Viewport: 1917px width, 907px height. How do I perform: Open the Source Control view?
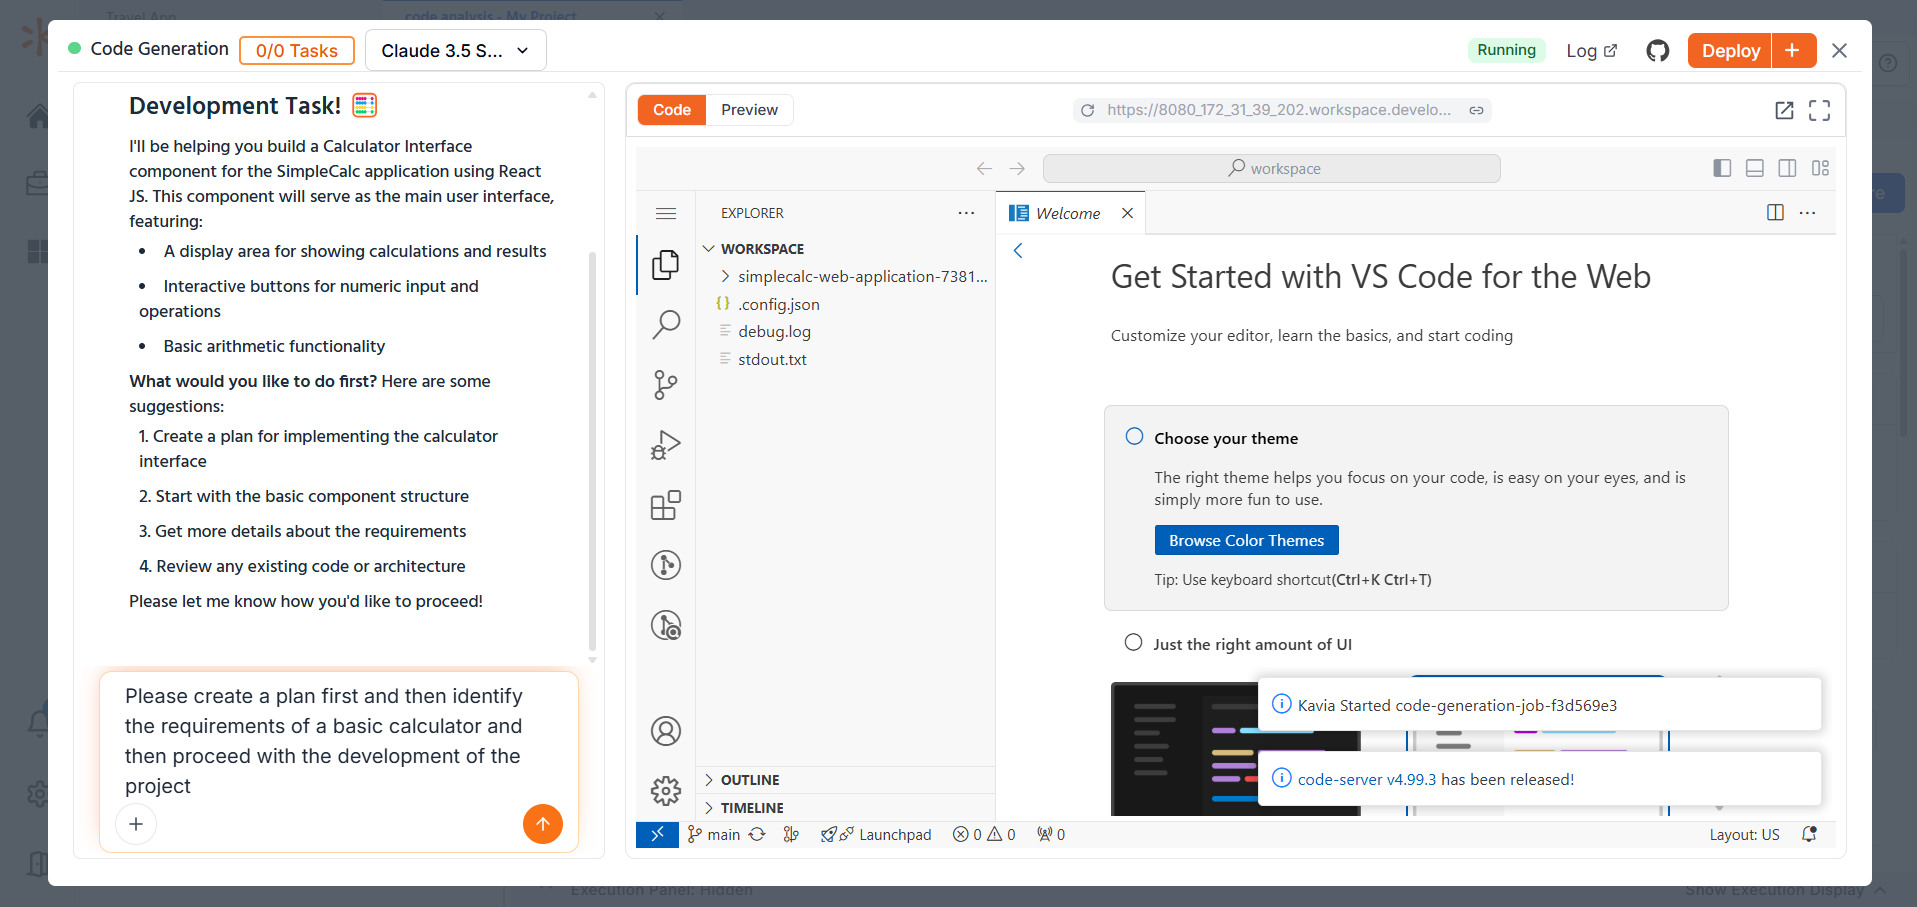pyautogui.click(x=666, y=385)
